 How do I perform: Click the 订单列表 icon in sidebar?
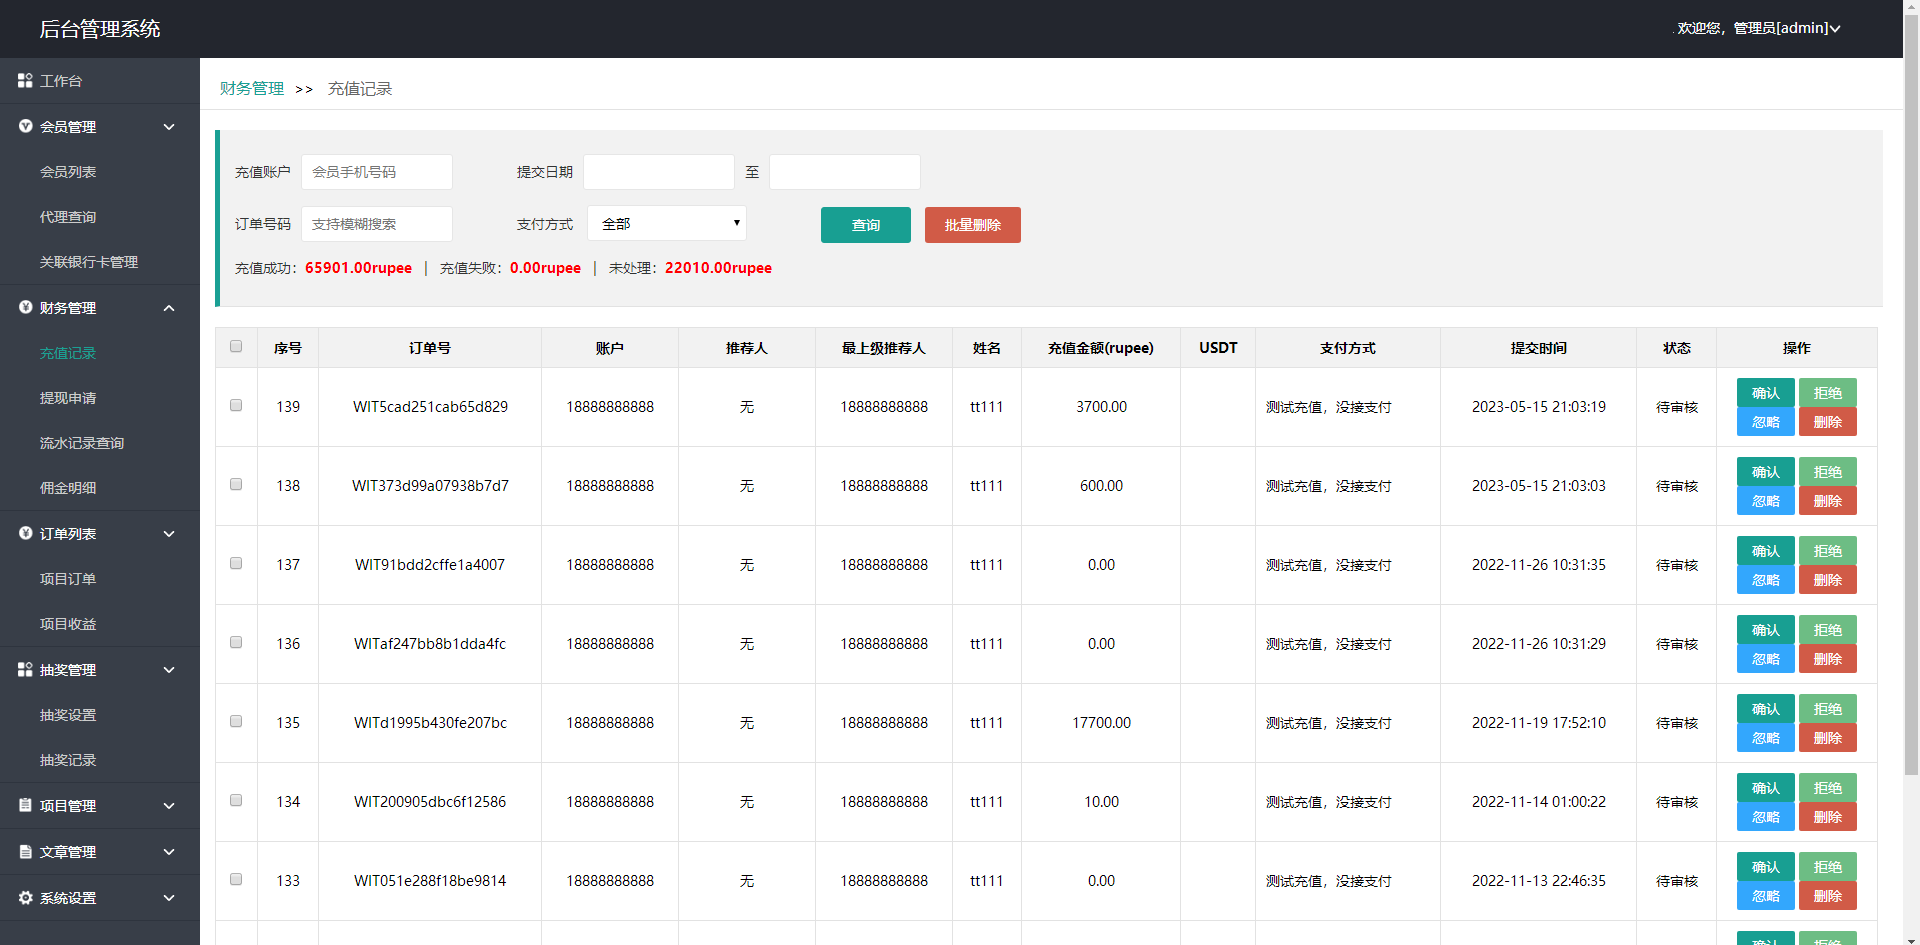[x=25, y=534]
